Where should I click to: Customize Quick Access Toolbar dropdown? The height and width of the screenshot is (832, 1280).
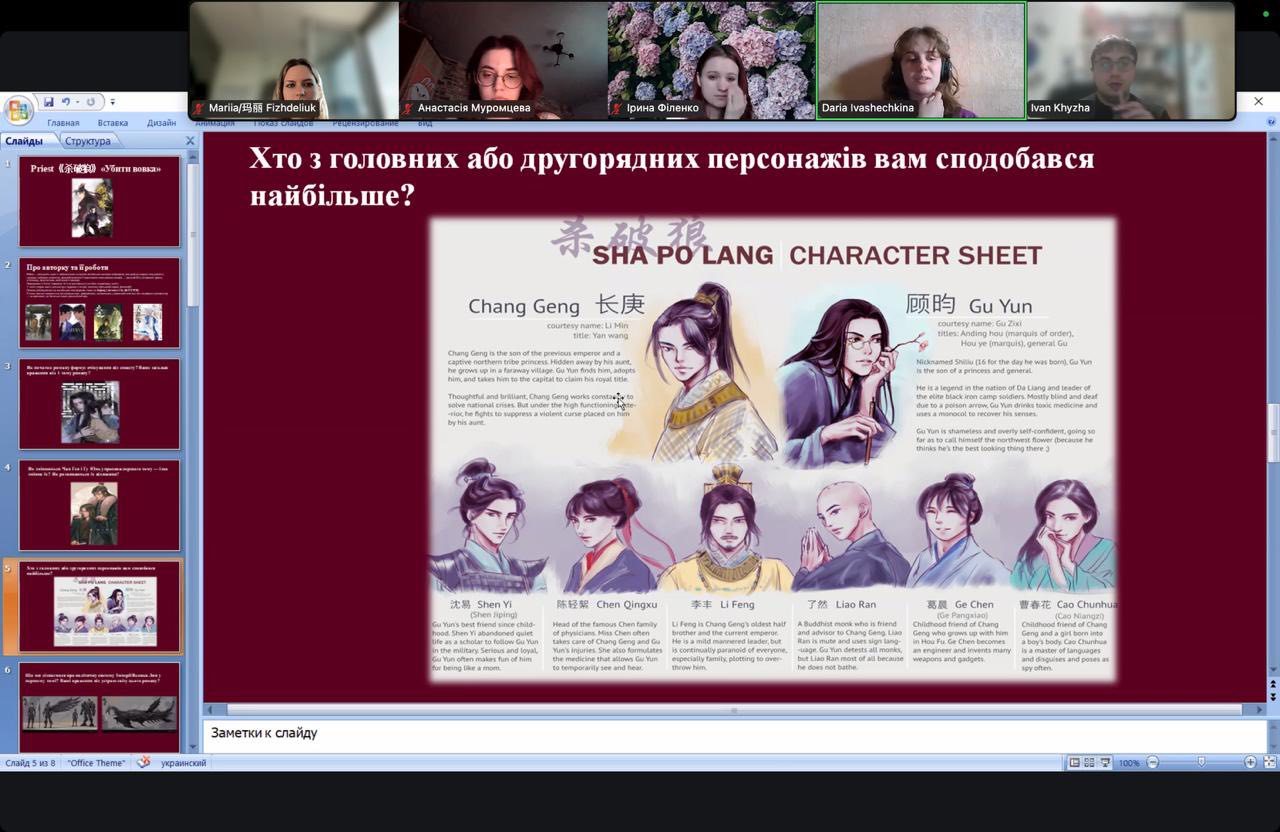[x=113, y=102]
